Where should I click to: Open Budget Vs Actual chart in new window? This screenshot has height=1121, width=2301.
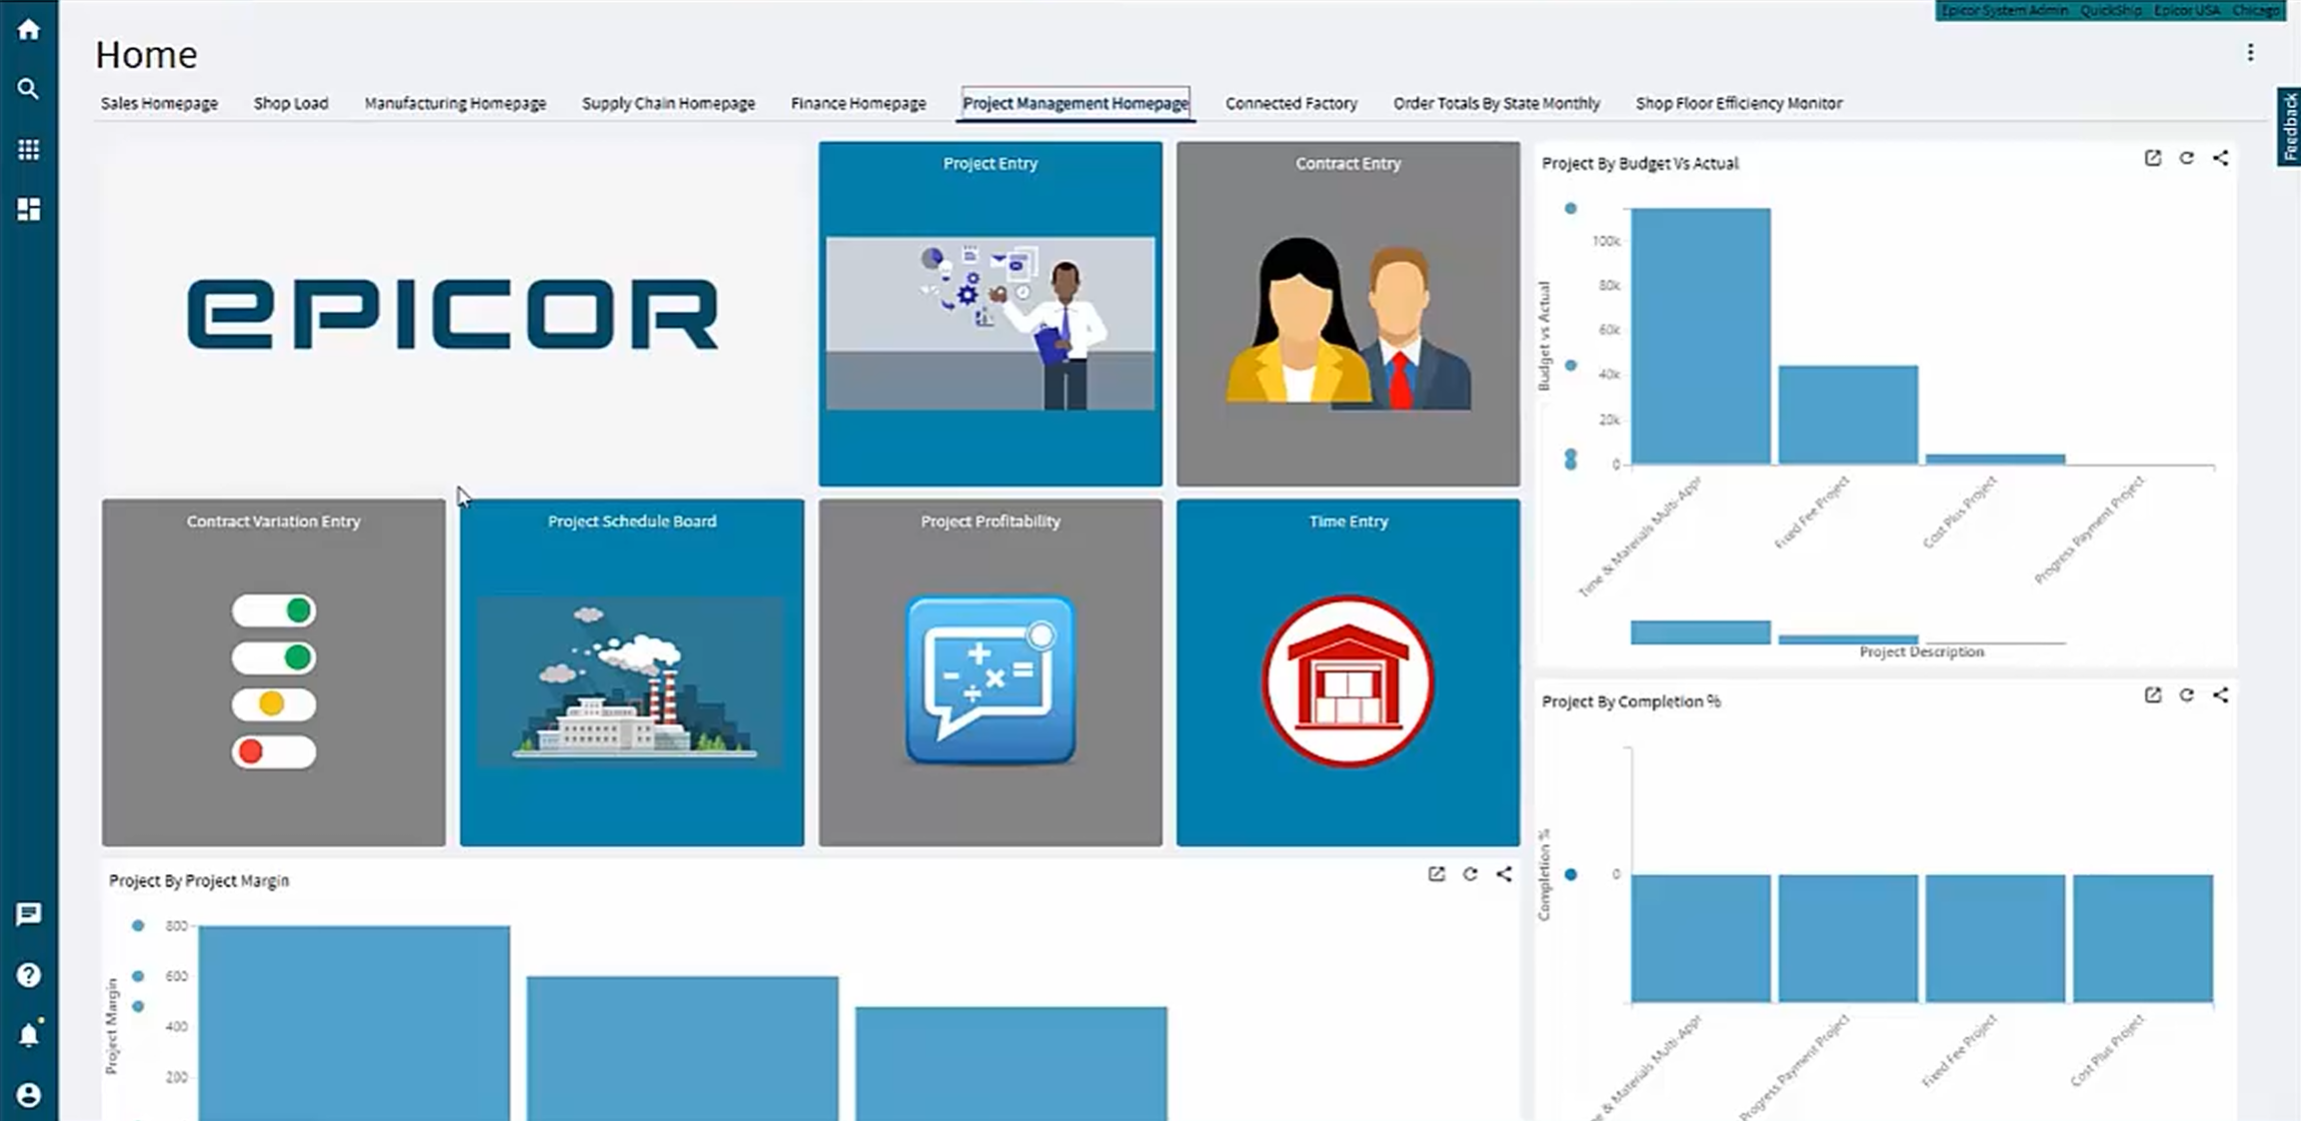pos(2153,158)
